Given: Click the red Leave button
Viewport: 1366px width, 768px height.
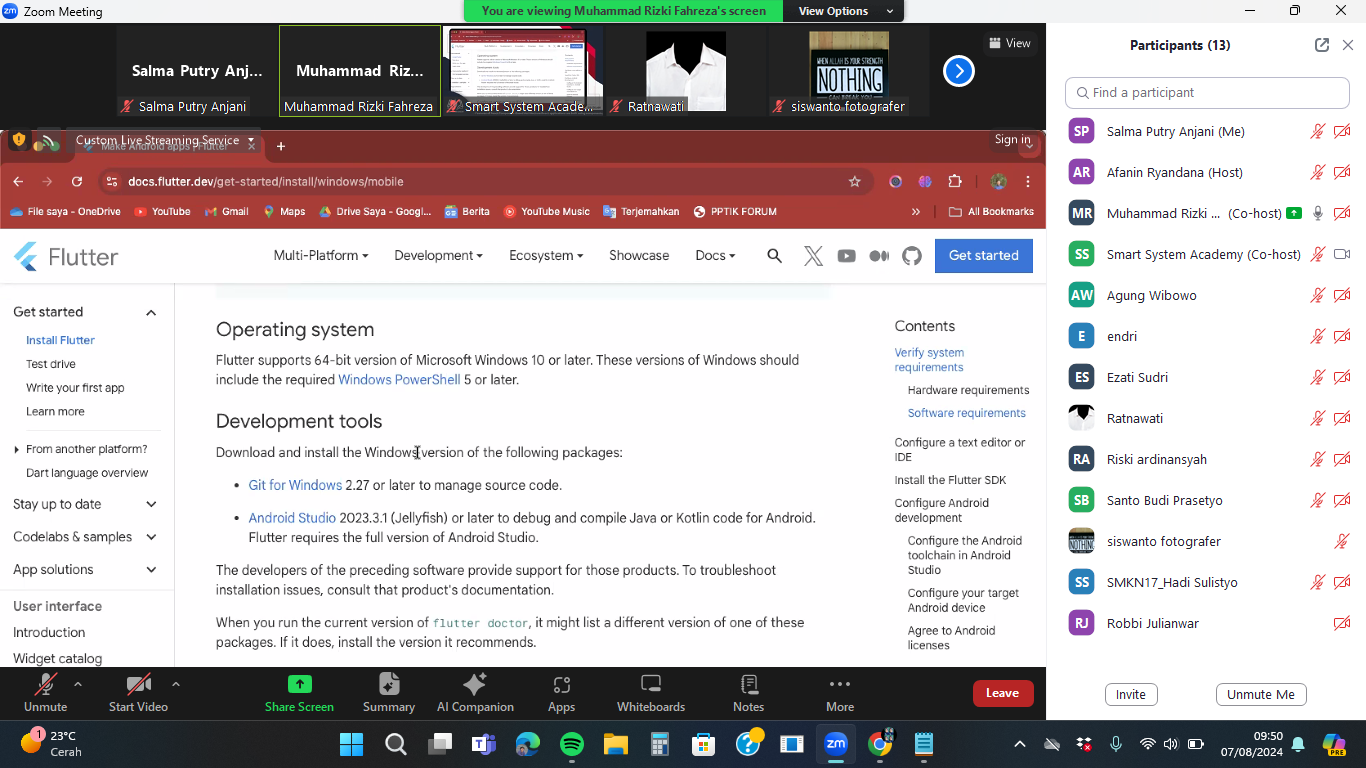Looking at the screenshot, I should 1002,693.
